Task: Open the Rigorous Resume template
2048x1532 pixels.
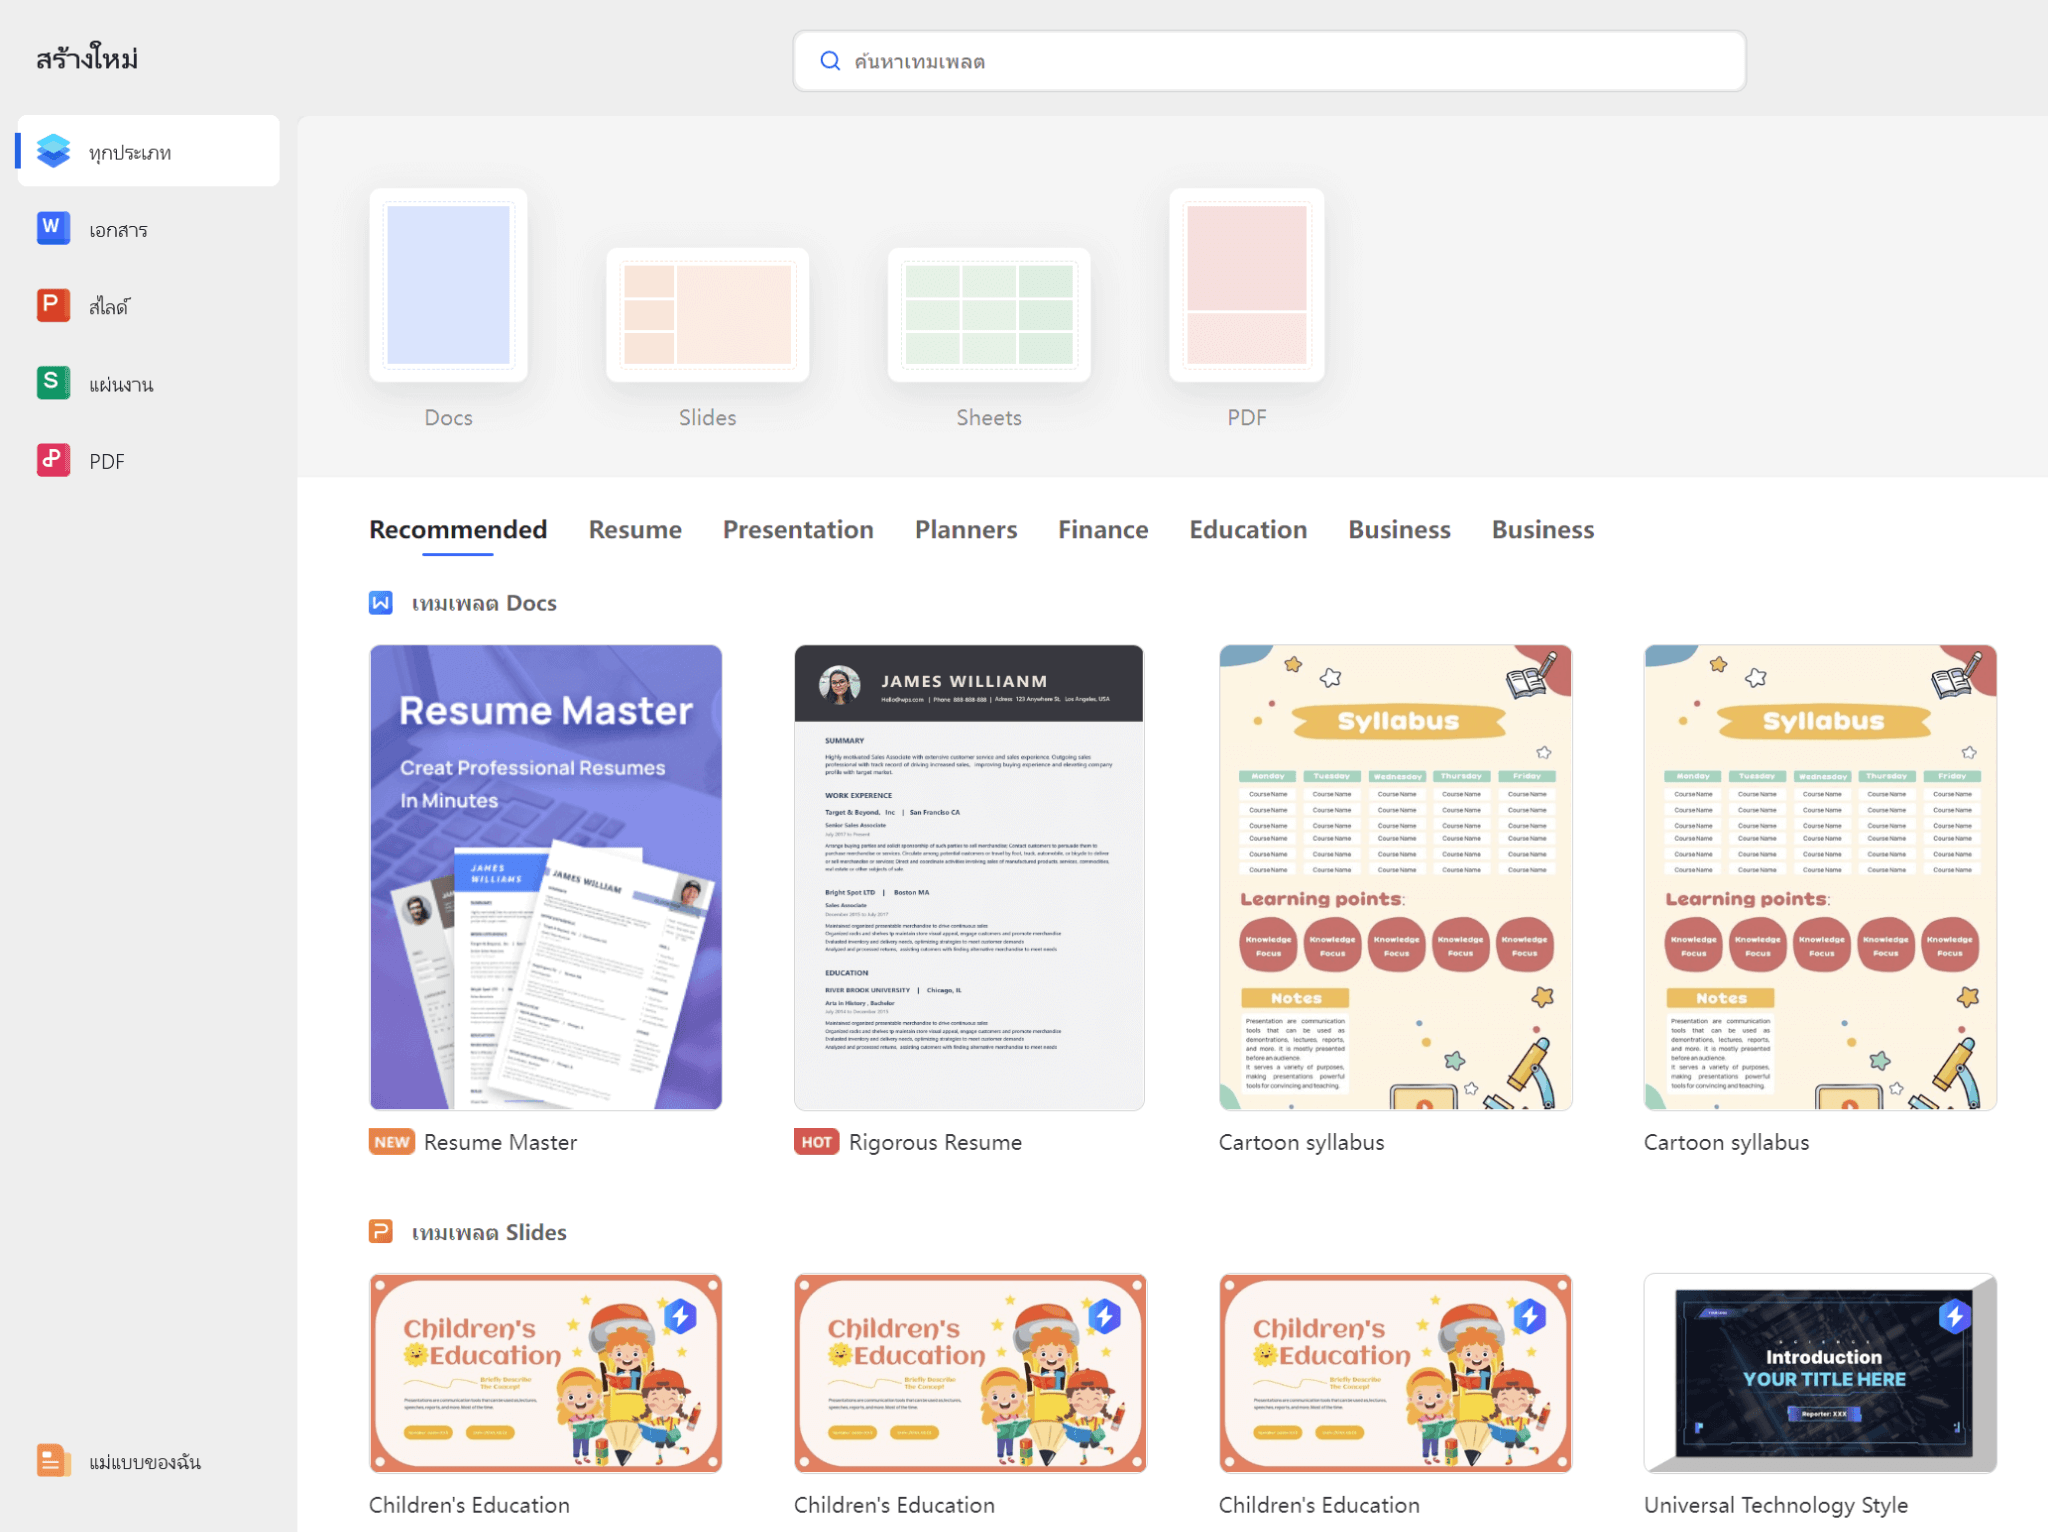Action: point(969,877)
